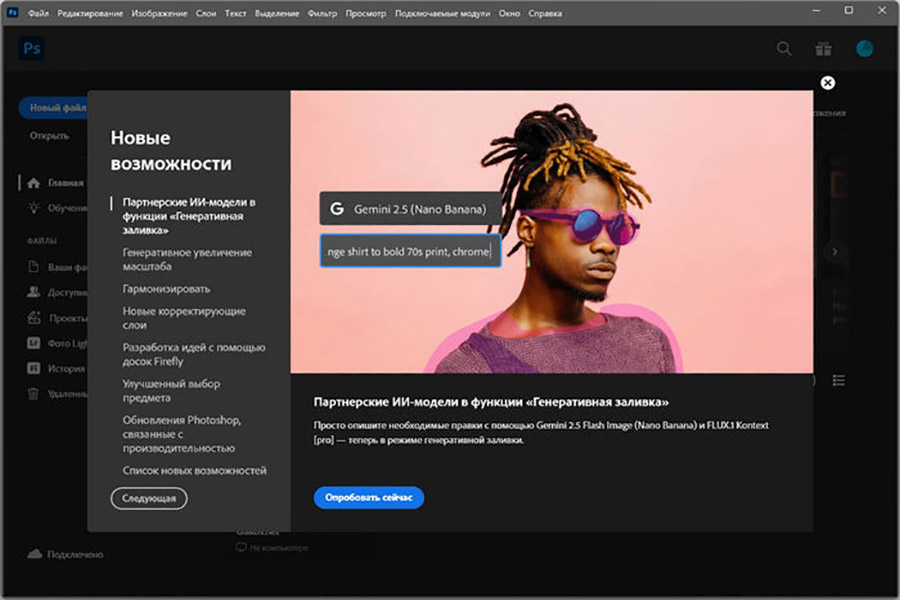The height and width of the screenshot is (600, 900).
Task: Click the search magnifier icon
Action: point(784,49)
